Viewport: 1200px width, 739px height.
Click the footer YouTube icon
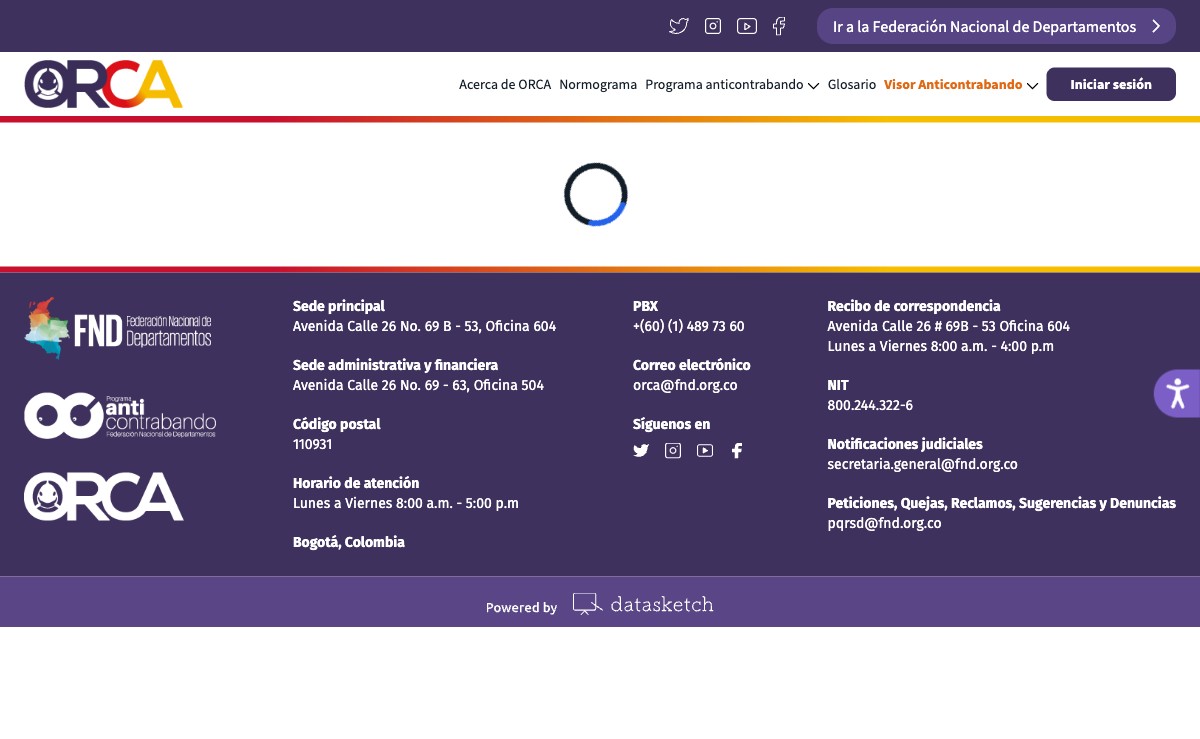(x=705, y=451)
